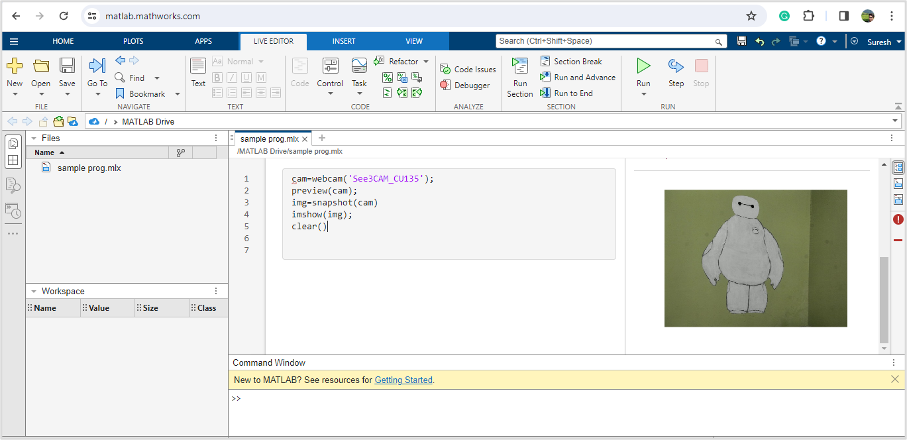
Task: Open Files panel three-dot options menu
Action: click(x=216, y=138)
